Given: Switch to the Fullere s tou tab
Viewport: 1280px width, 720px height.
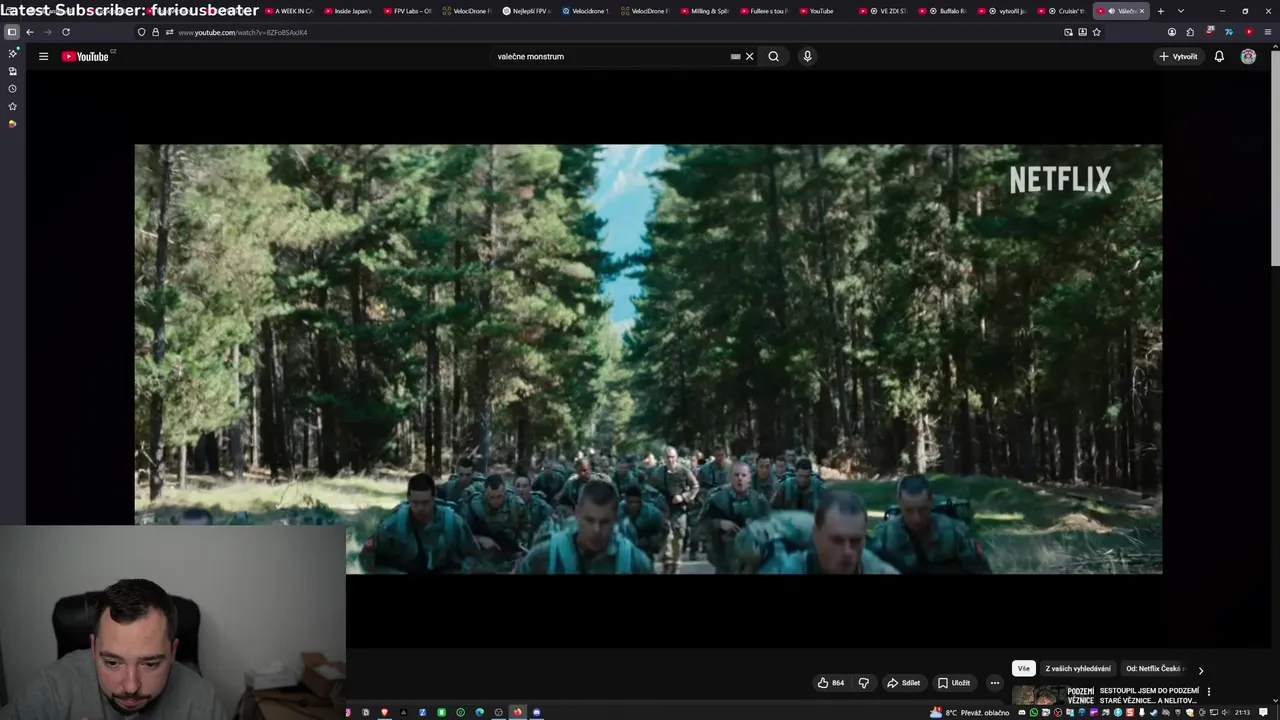Looking at the screenshot, I should (763, 11).
